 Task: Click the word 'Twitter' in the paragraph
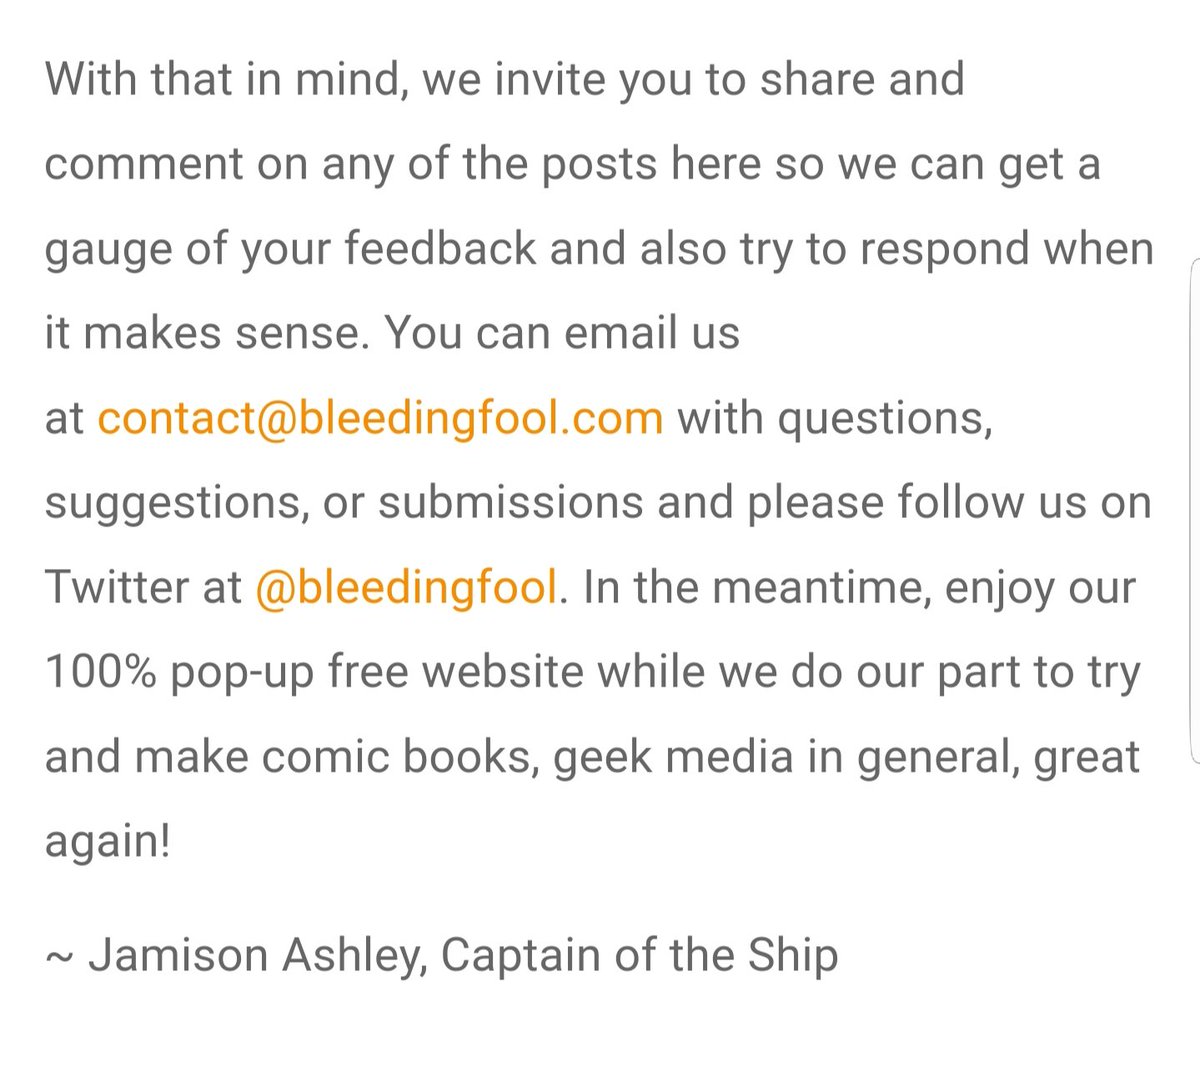point(117,587)
